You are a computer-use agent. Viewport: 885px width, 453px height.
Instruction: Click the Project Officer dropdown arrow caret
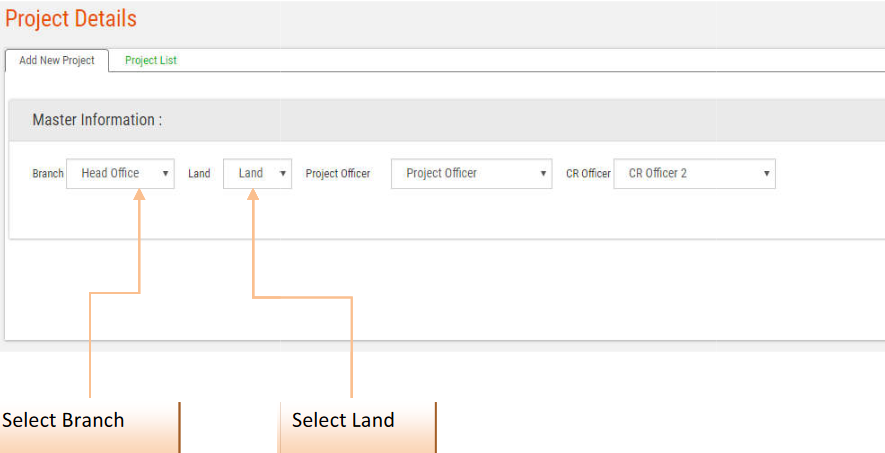coord(543,174)
